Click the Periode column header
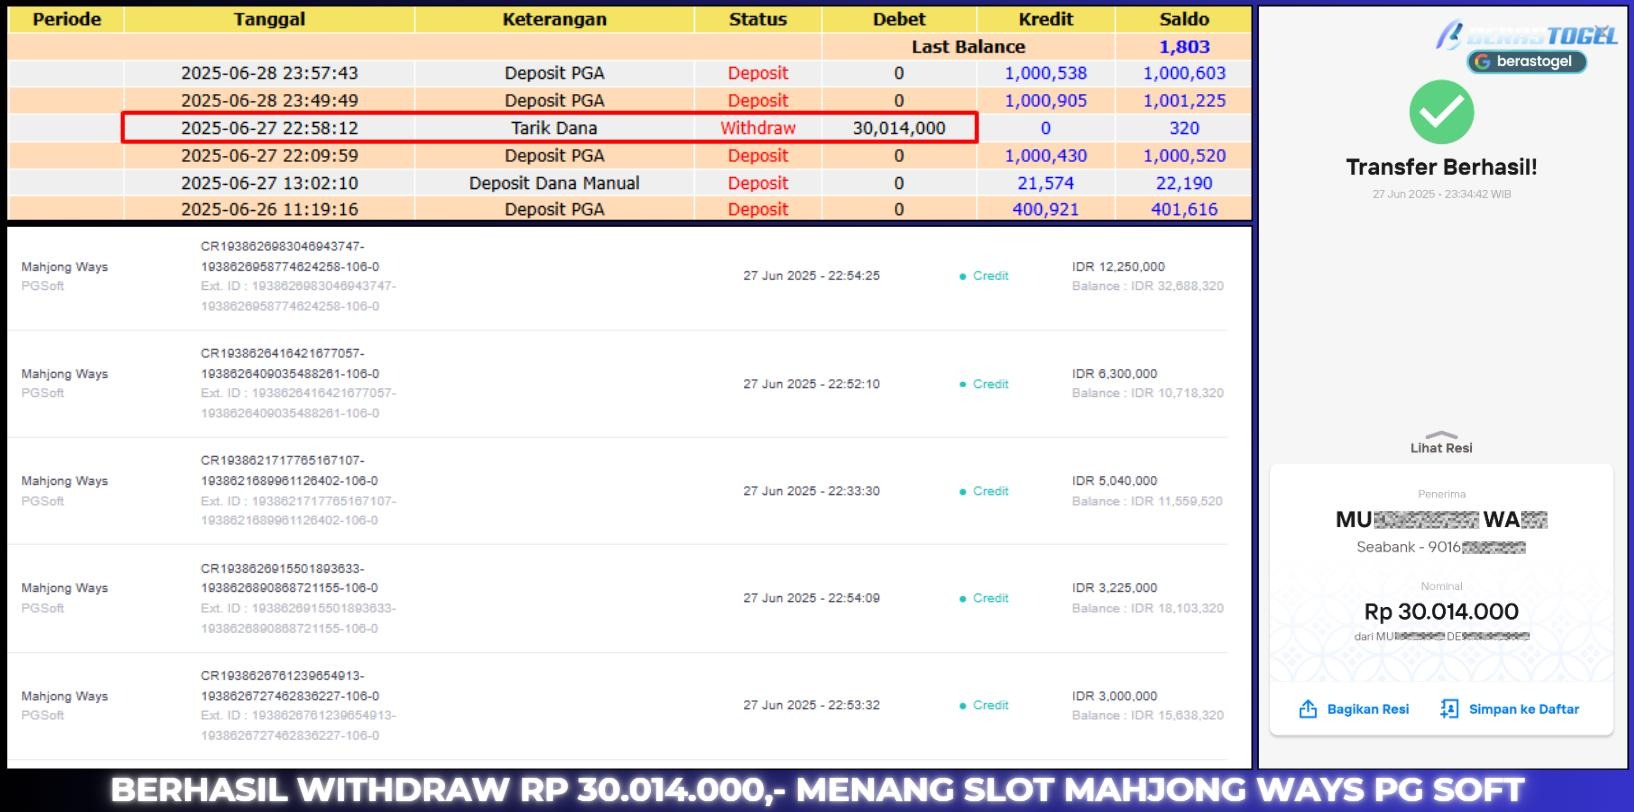1634x812 pixels. pyautogui.click(x=67, y=19)
